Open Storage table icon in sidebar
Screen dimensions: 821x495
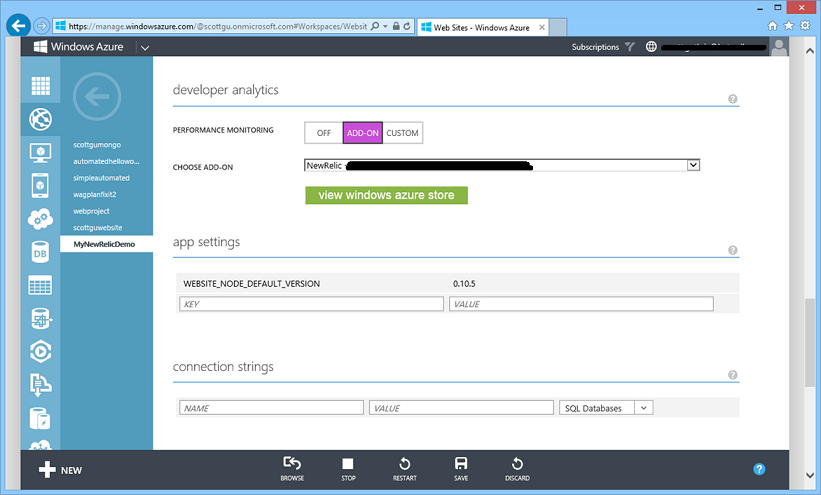40,285
